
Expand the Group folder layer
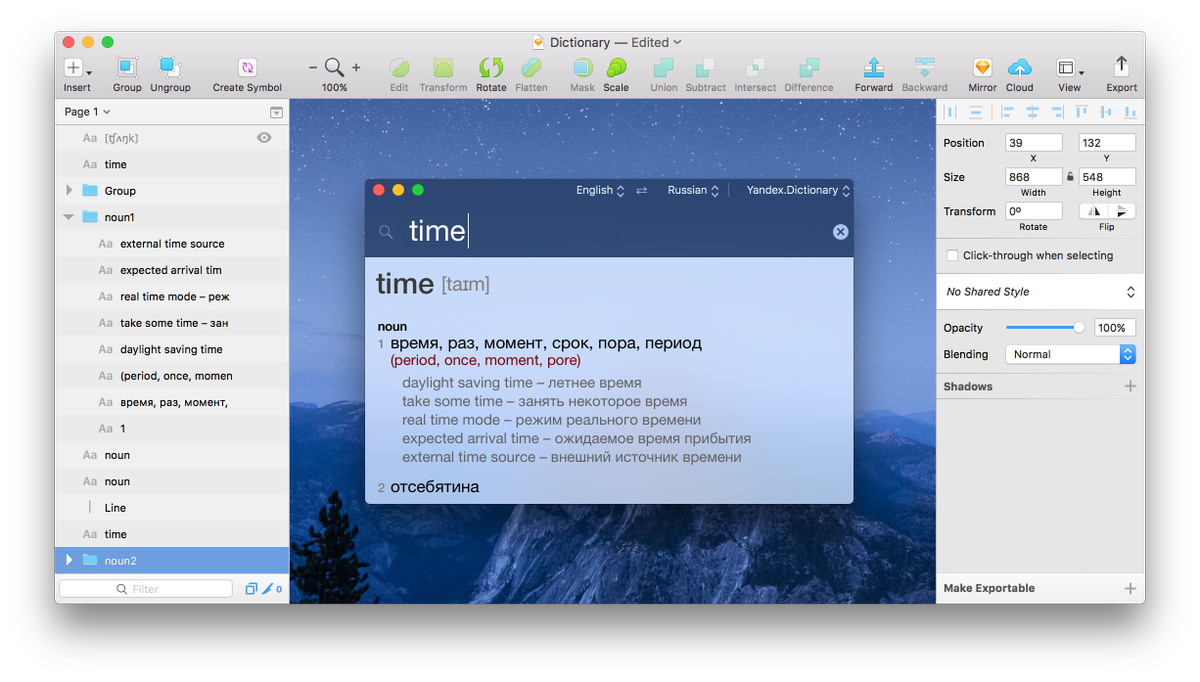(69, 190)
